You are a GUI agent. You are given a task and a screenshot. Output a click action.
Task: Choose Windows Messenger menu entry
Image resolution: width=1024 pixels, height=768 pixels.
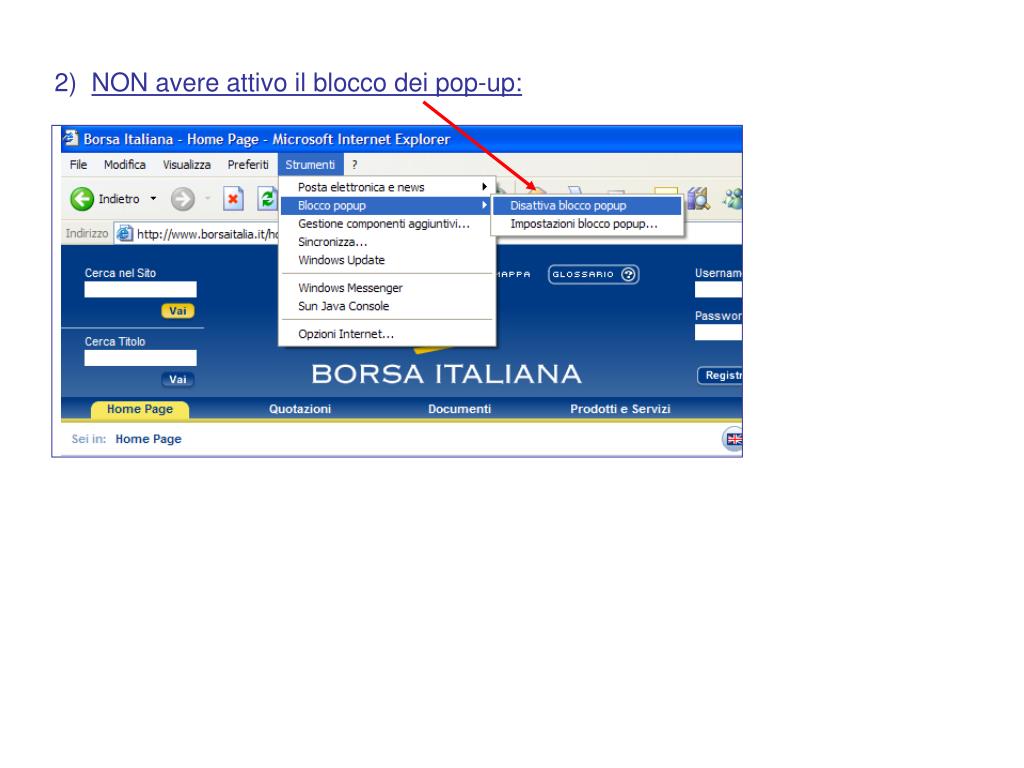387,288
